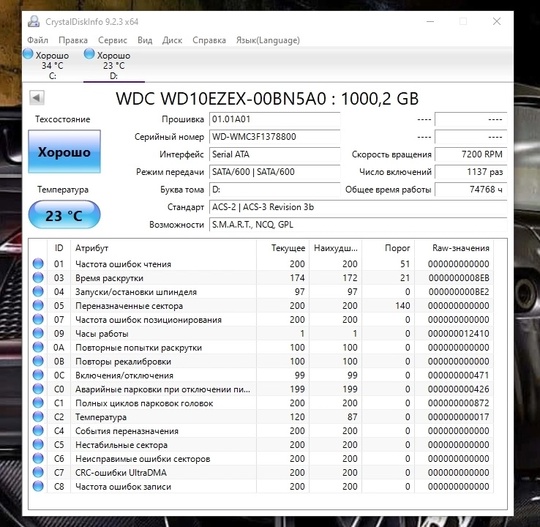Click the CrystalDiskInfo app icon in title bar
Image resolution: width=540 pixels, height=527 pixels.
34,21
